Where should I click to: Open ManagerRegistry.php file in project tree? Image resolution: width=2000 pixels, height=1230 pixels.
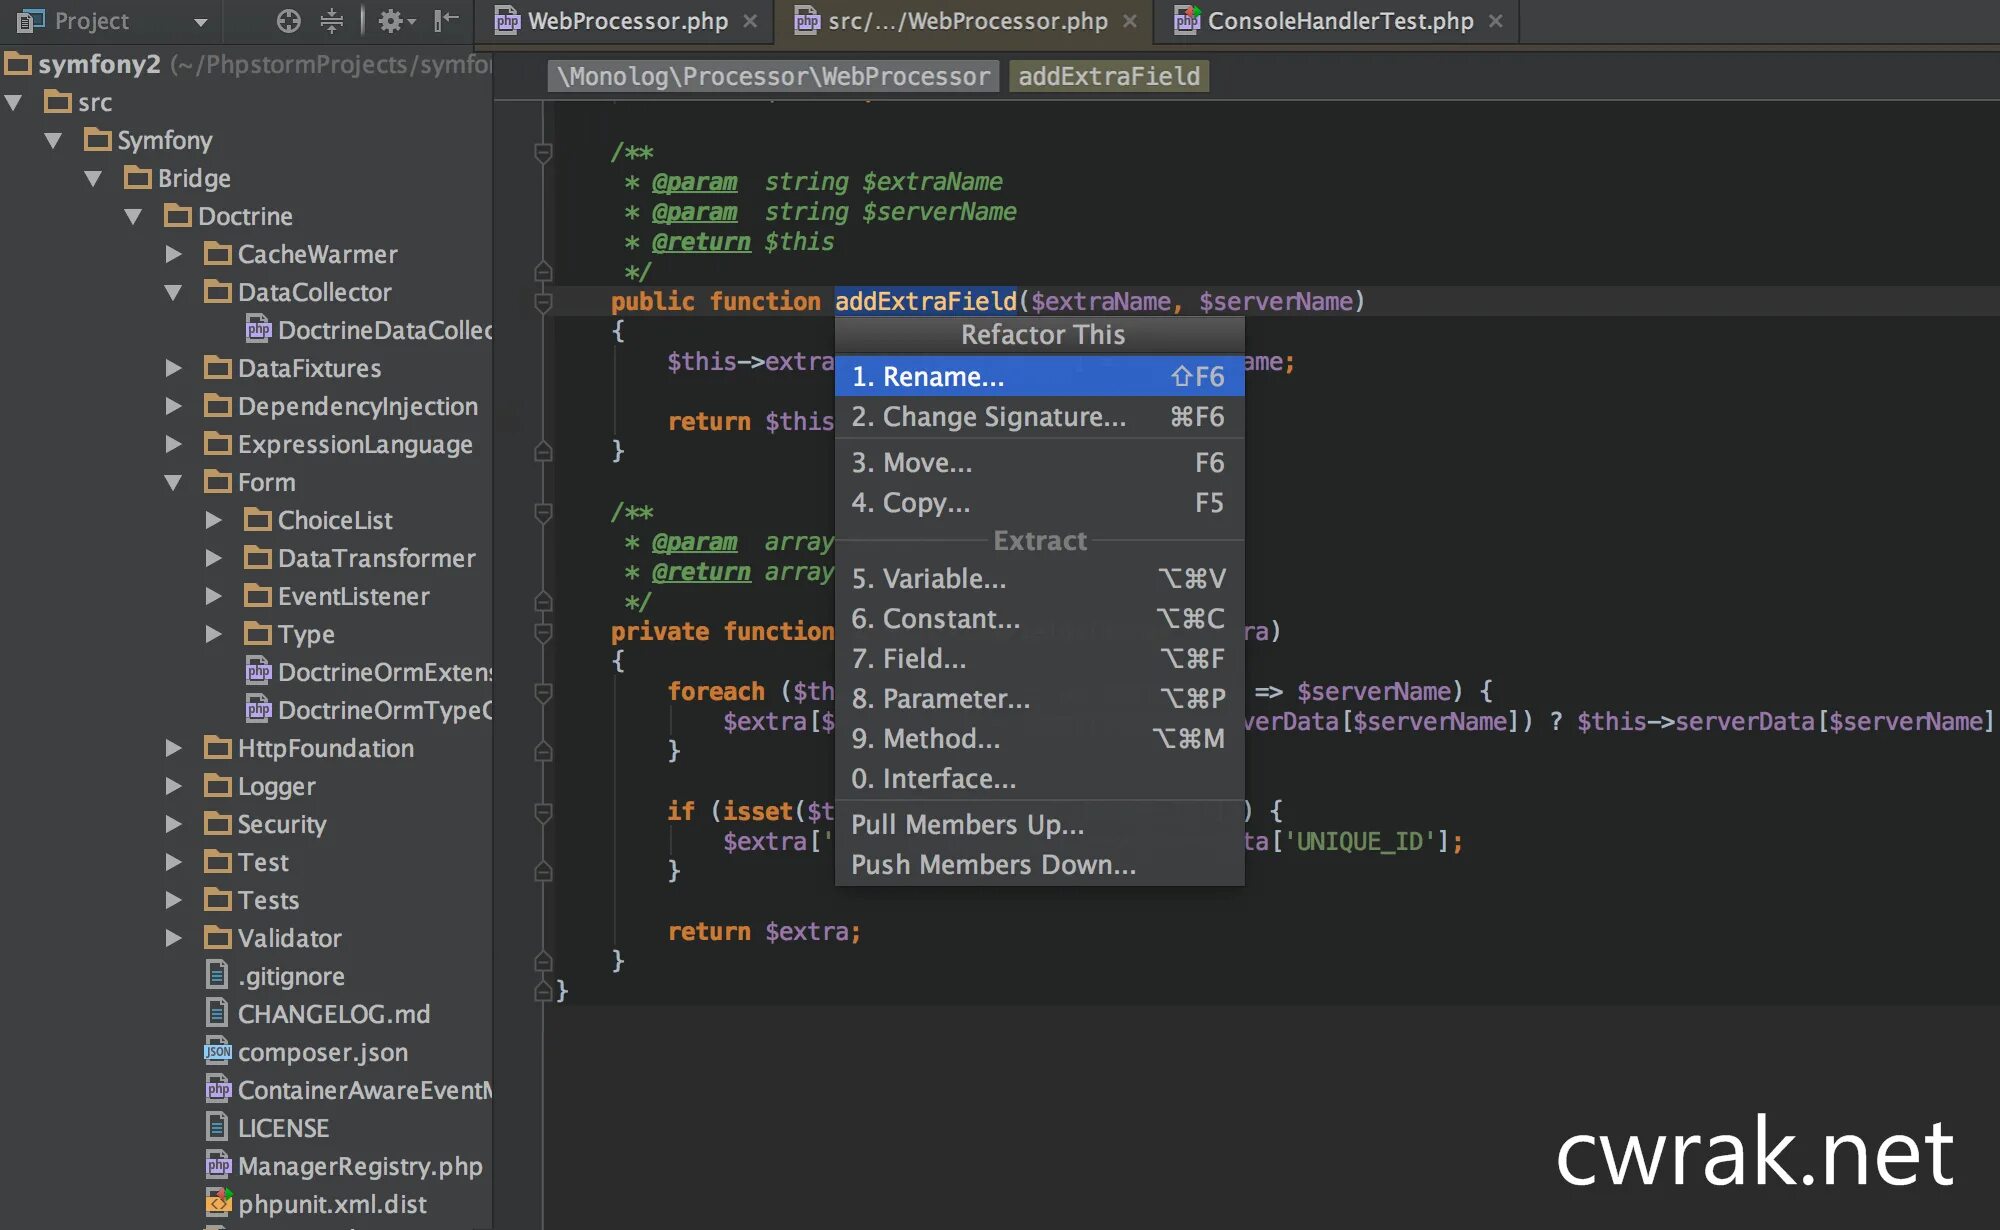pos(359,1166)
